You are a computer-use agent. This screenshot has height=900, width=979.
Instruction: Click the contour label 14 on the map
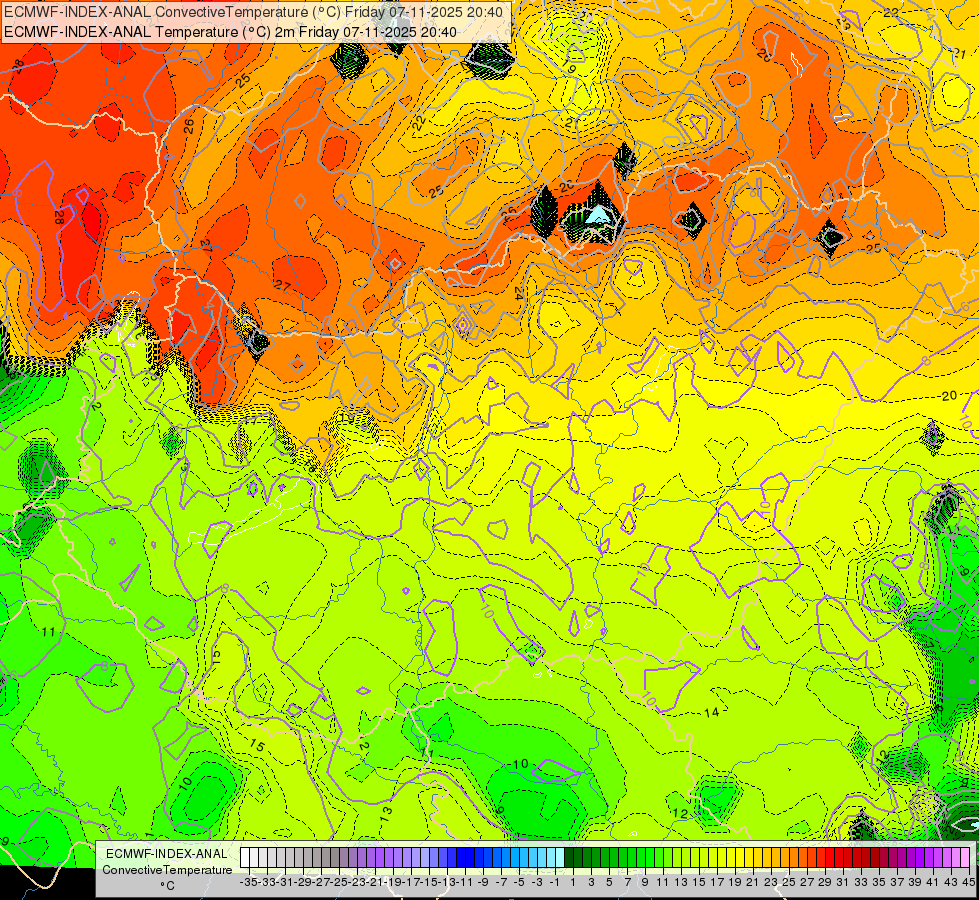point(712,712)
